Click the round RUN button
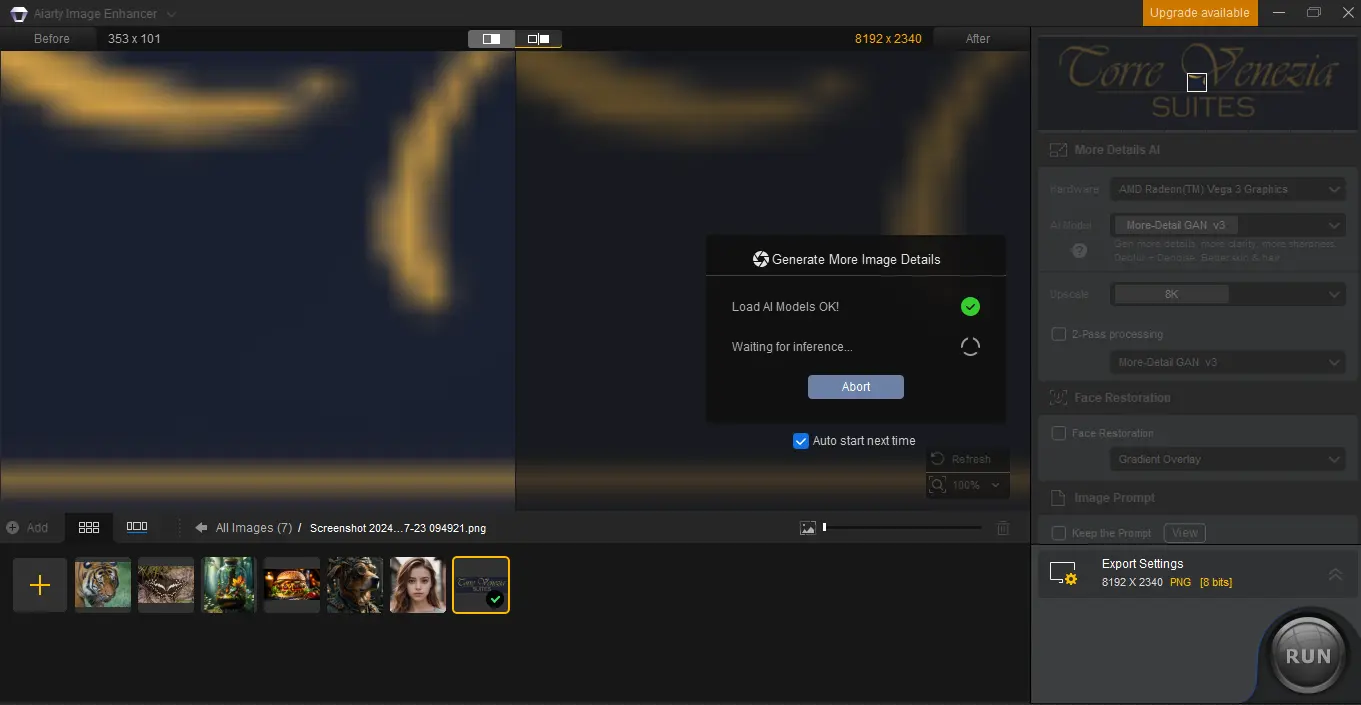Viewport: 1361px width, 705px height. click(x=1308, y=656)
